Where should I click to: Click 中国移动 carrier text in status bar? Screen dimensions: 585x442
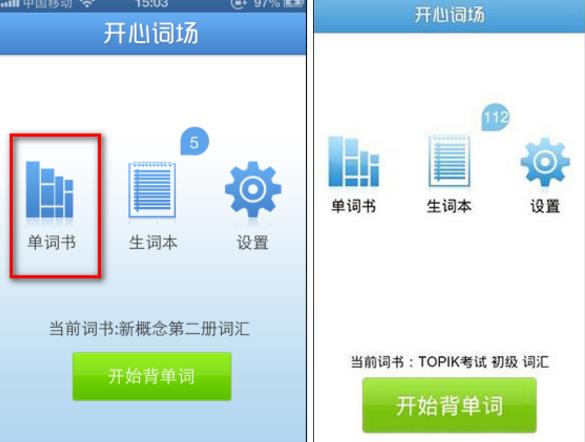pyautogui.click(x=47, y=4)
